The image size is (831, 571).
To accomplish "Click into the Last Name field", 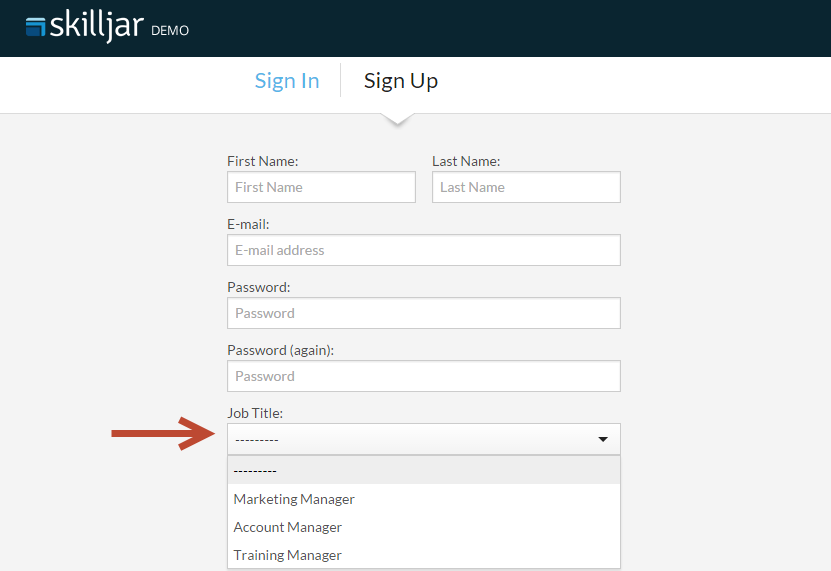I will click(x=526, y=187).
